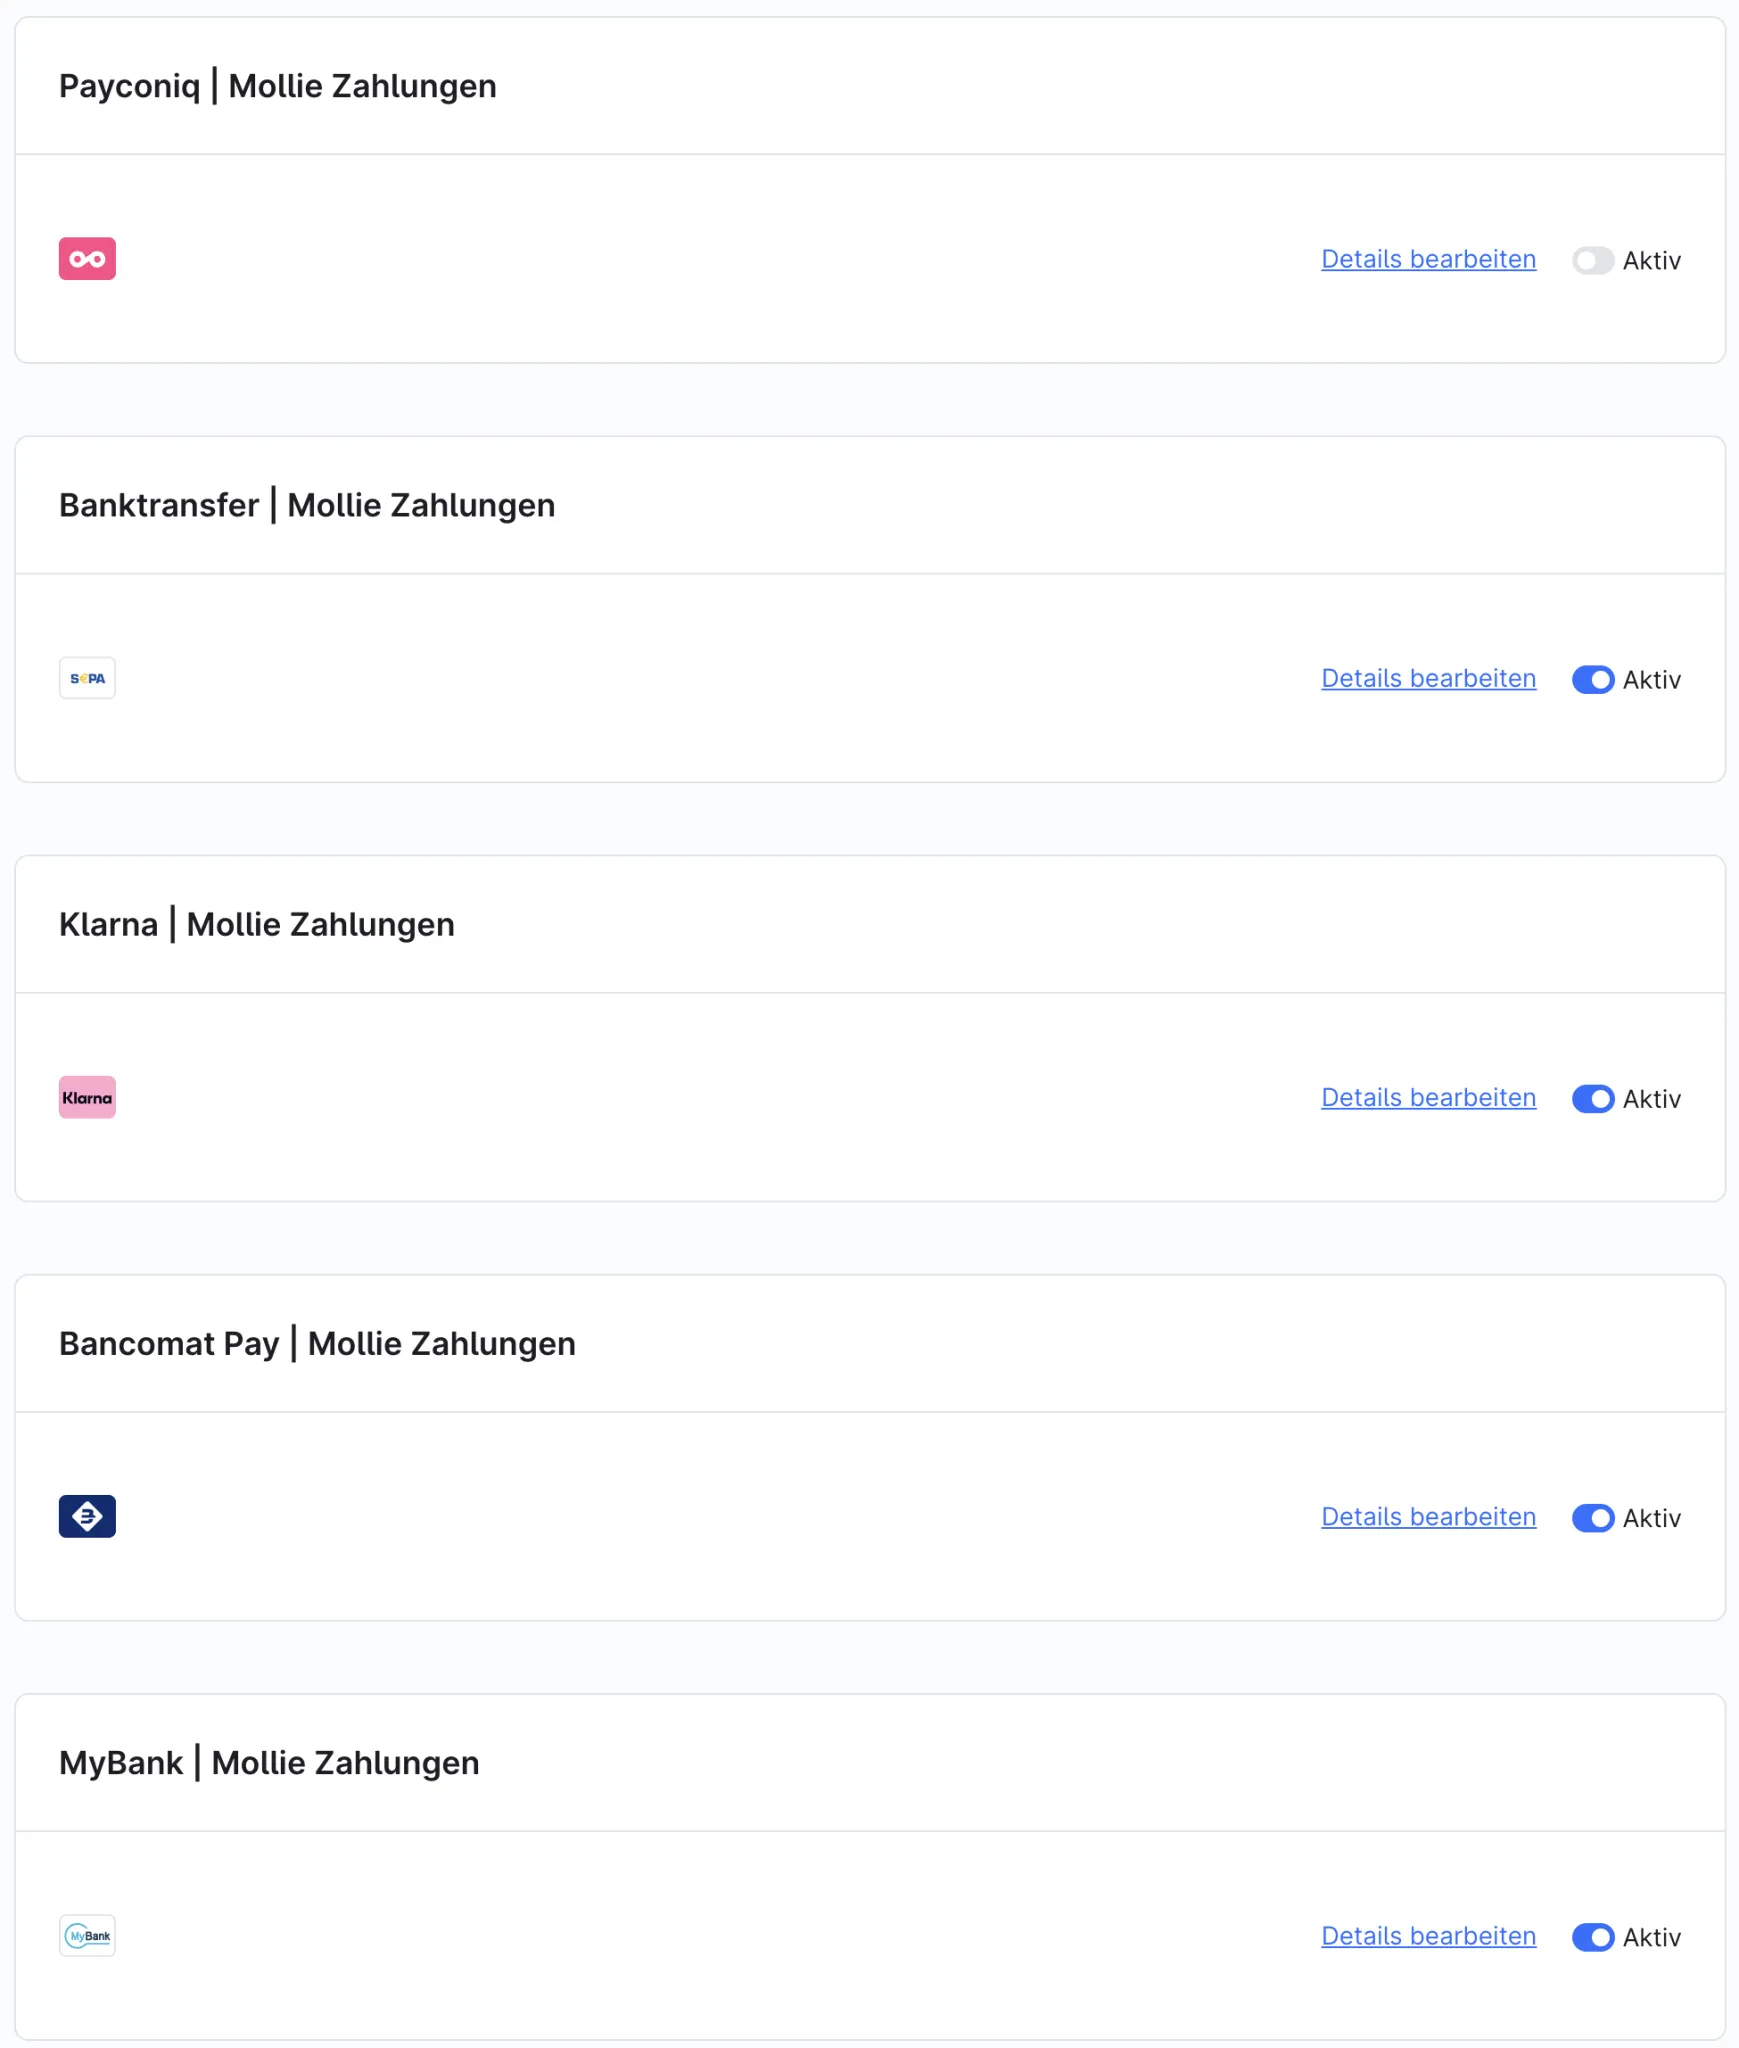Screen dimensions: 1739x2048
Task: Click the SEPA bank transfer icon
Action: click(87, 678)
